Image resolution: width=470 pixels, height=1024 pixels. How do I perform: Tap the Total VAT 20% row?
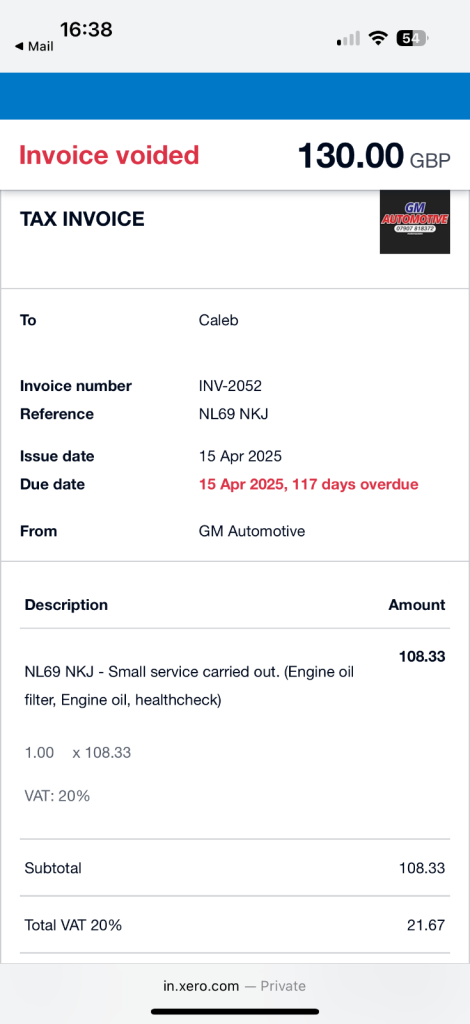click(x=235, y=925)
